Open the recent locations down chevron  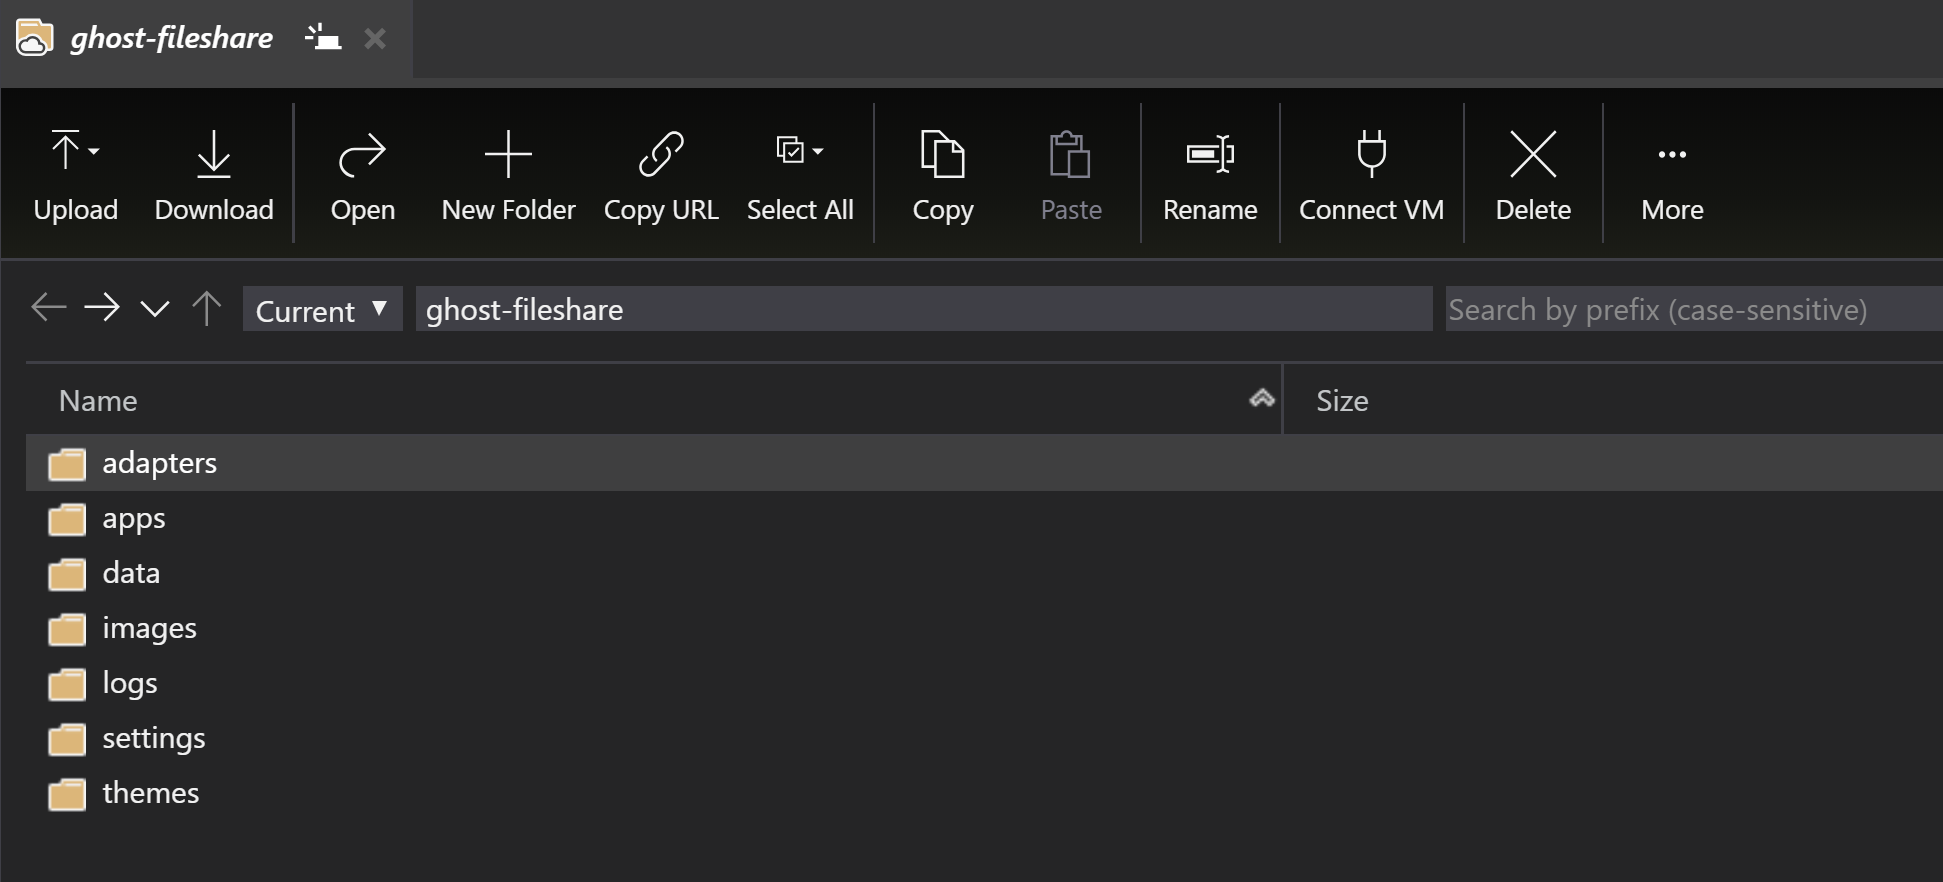coord(155,308)
